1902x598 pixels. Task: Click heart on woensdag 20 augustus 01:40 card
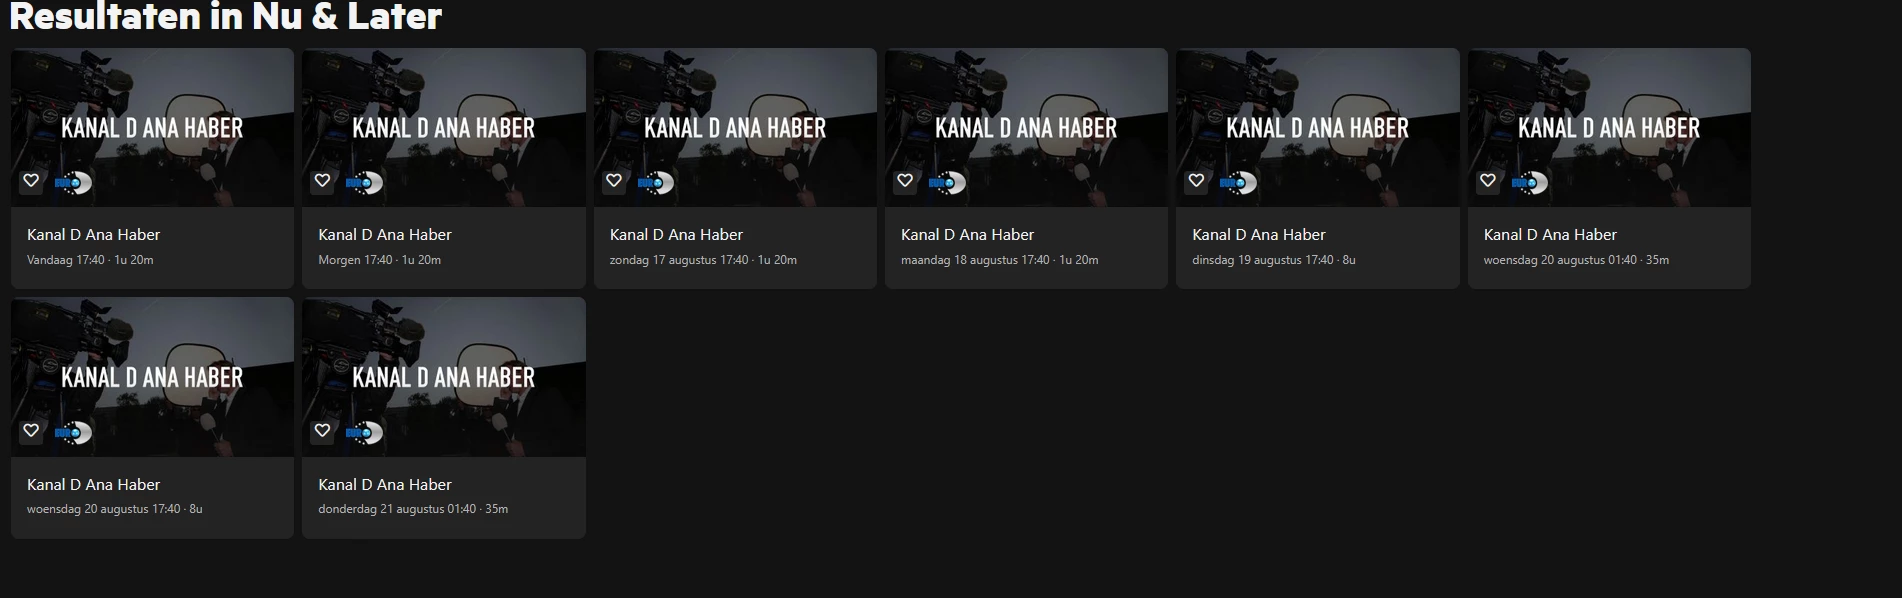pyautogui.click(x=1488, y=181)
